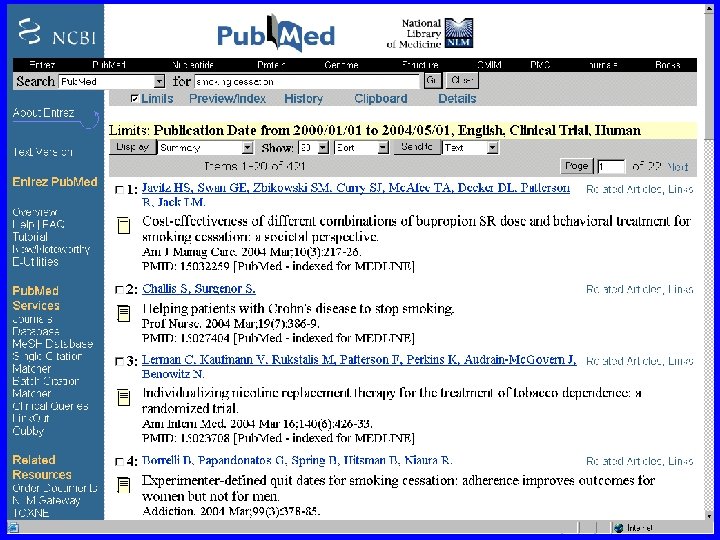Open the Details tab
Image resolution: width=720 pixels, height=540 pixels.
point(457,98)
